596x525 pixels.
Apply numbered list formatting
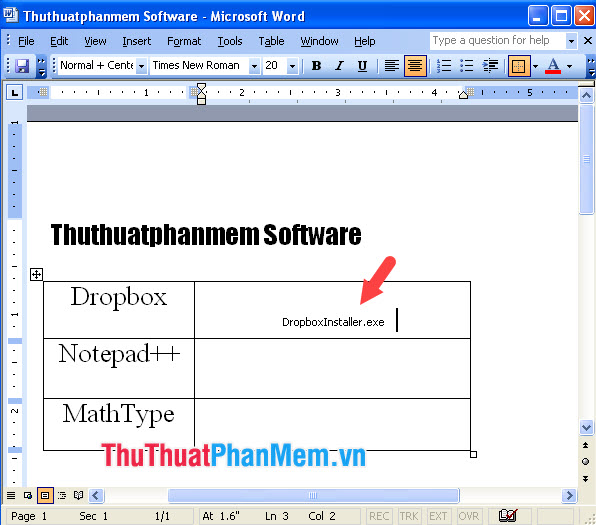click(444, 66)
